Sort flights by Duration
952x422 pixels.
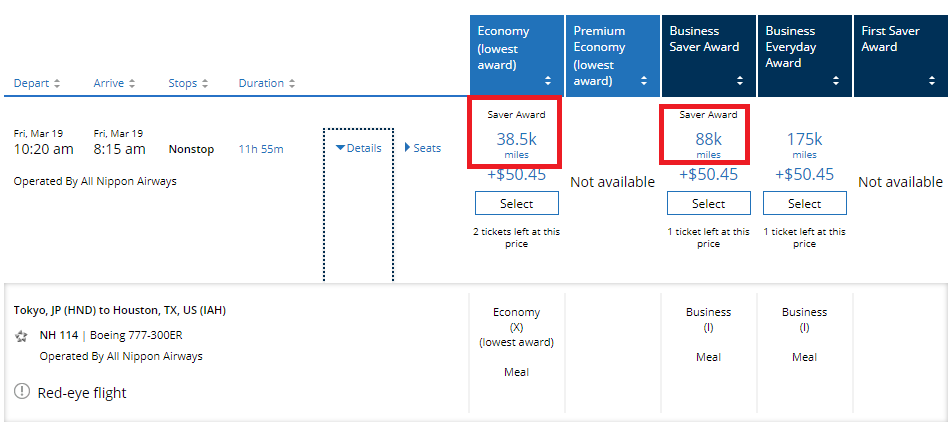(x=267, y=83)
